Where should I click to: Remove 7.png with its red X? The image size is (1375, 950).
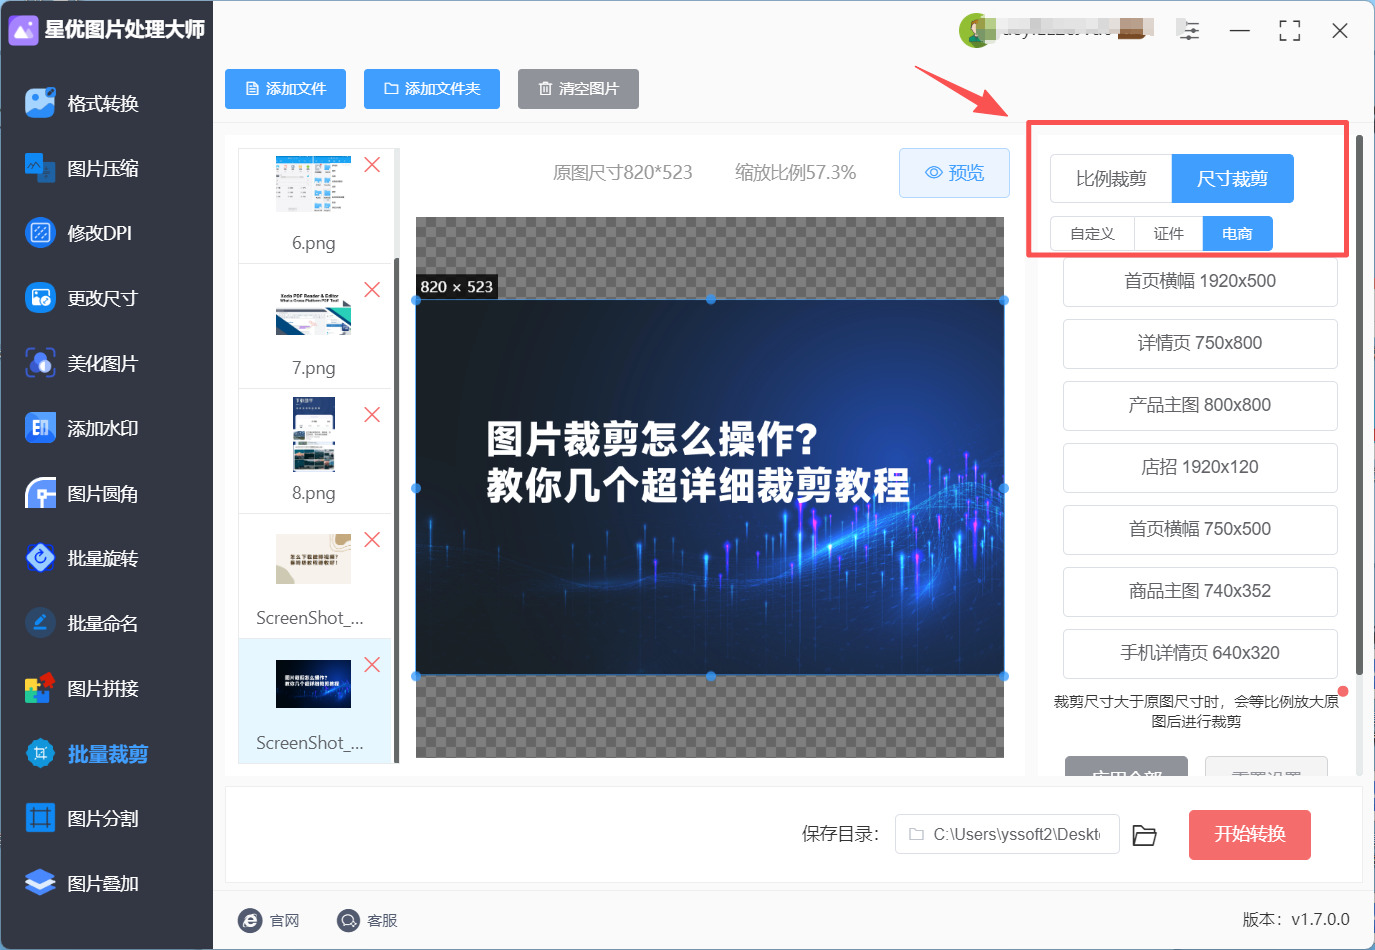[372, 290]
